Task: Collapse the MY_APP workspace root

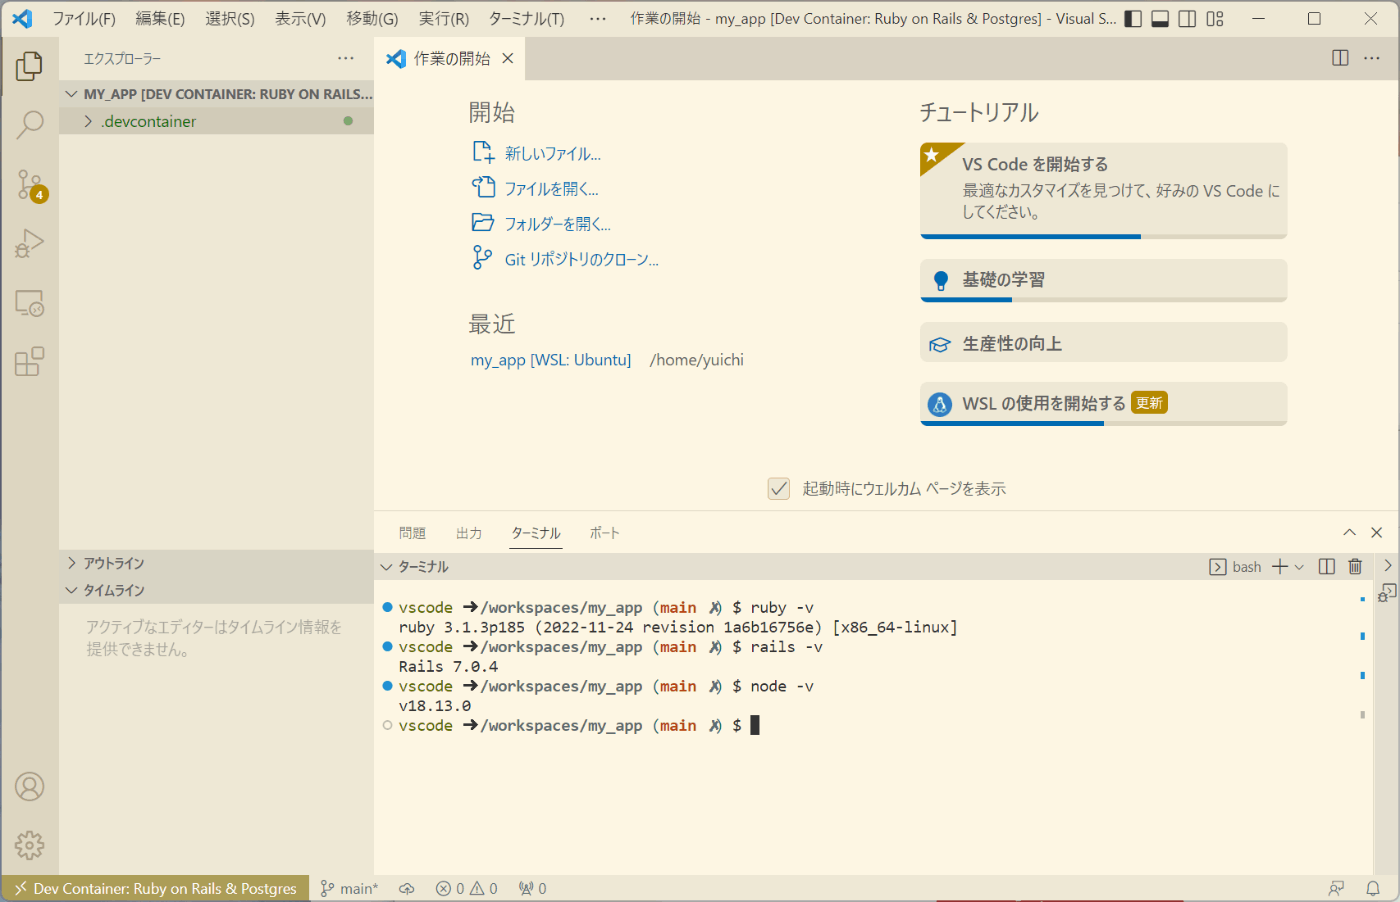Action: (216, 94)
